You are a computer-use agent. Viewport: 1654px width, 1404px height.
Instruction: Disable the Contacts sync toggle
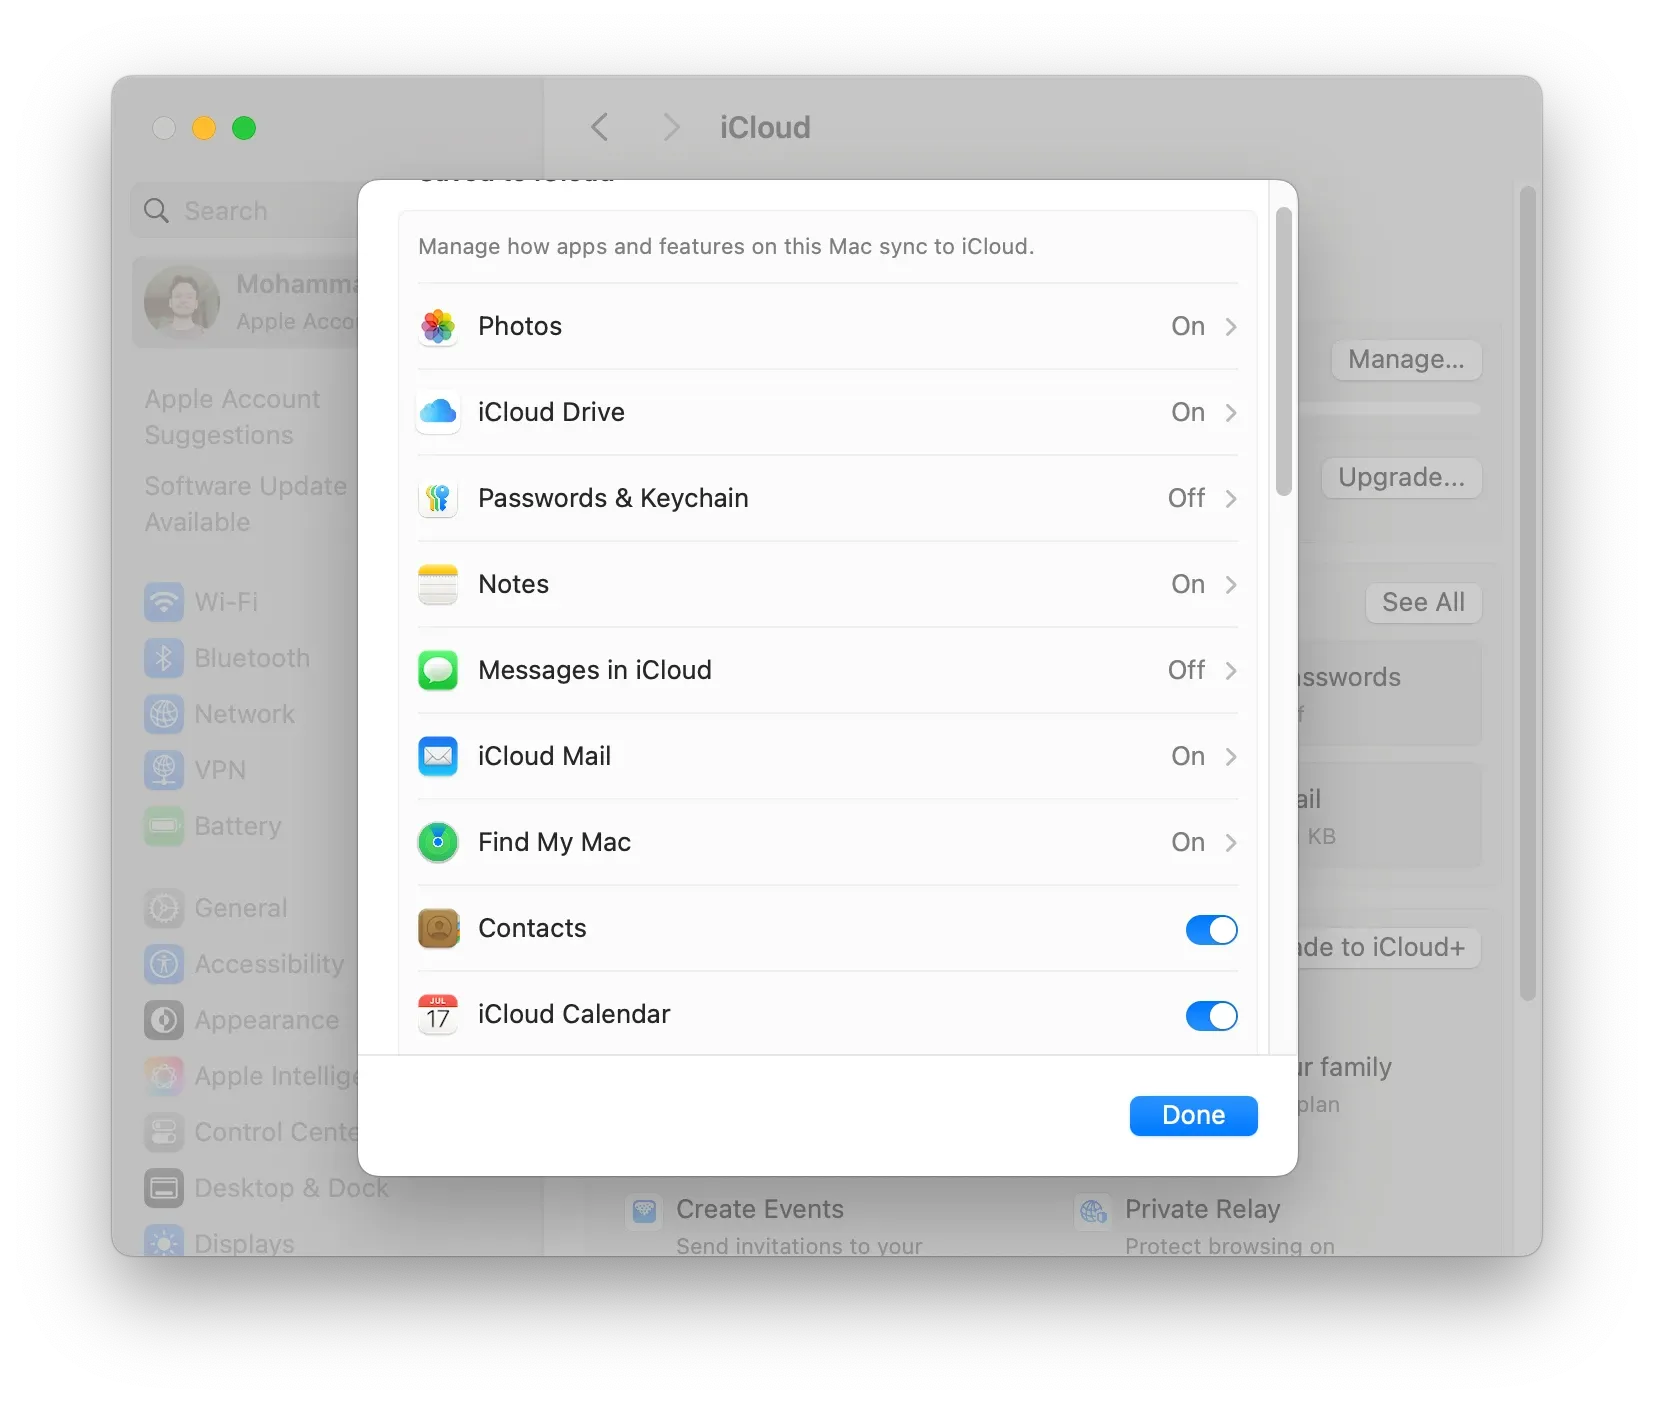click(x=1211, y=929)
